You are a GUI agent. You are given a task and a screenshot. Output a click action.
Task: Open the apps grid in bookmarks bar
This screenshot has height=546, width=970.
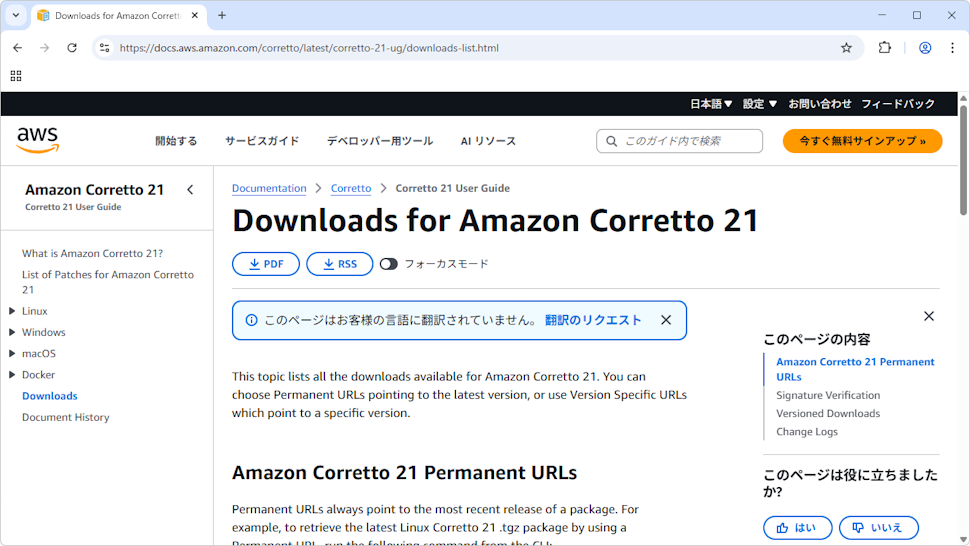click(x=16, y=75)
